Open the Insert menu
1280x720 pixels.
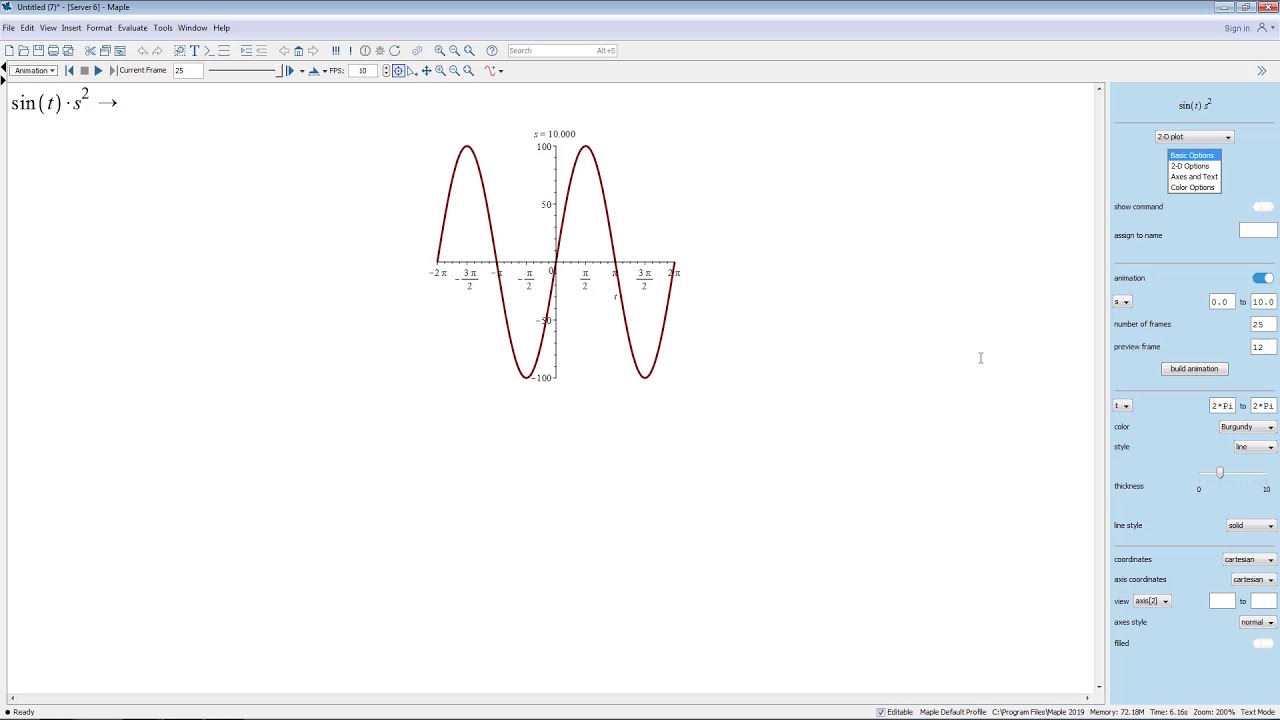(71, 28)
